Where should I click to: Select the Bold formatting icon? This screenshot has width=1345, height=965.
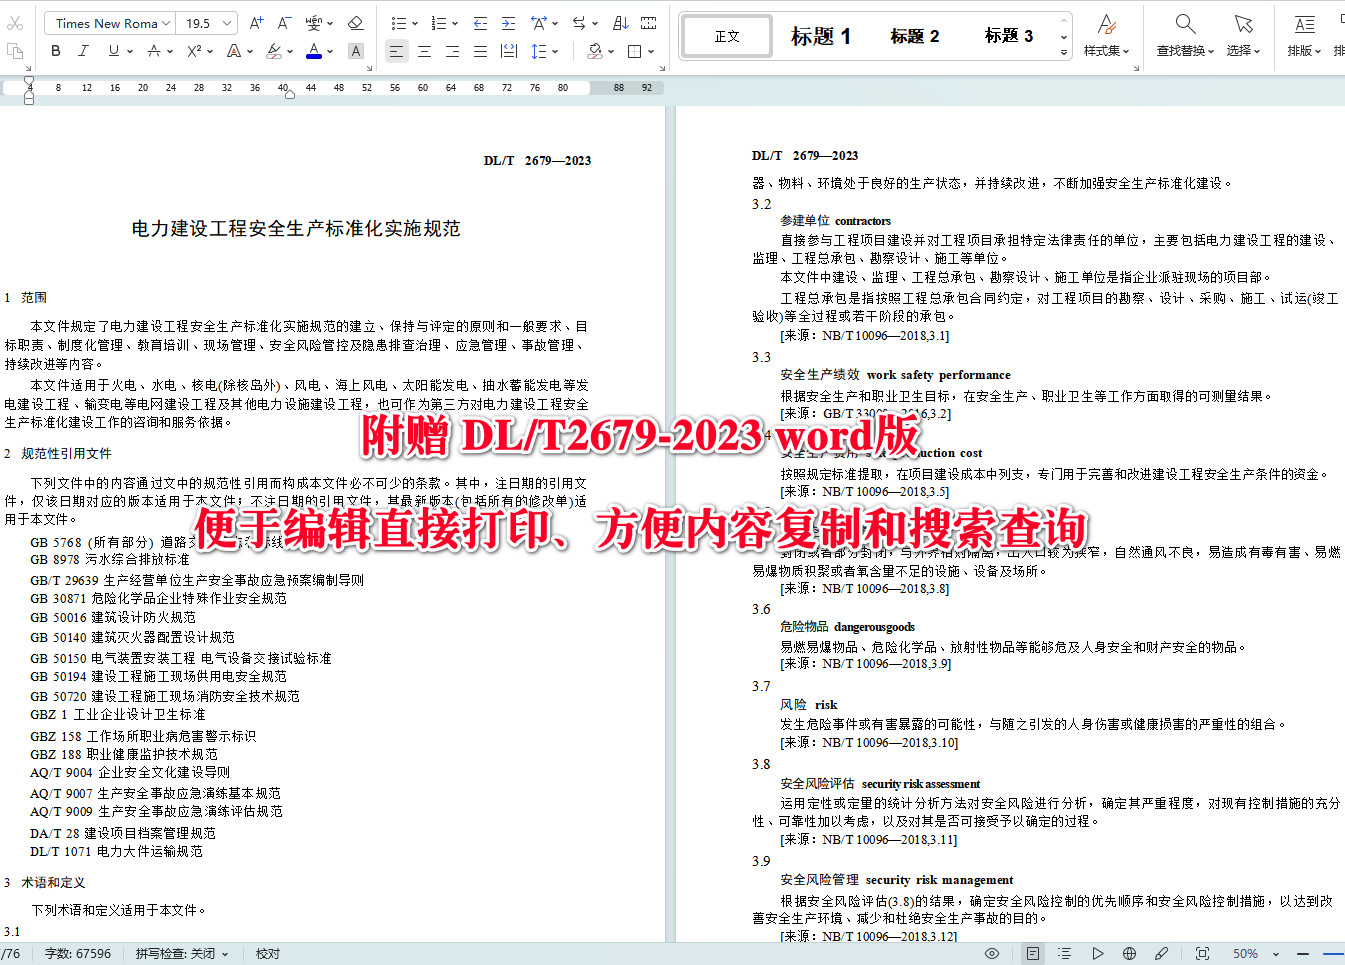click(55, 51)
